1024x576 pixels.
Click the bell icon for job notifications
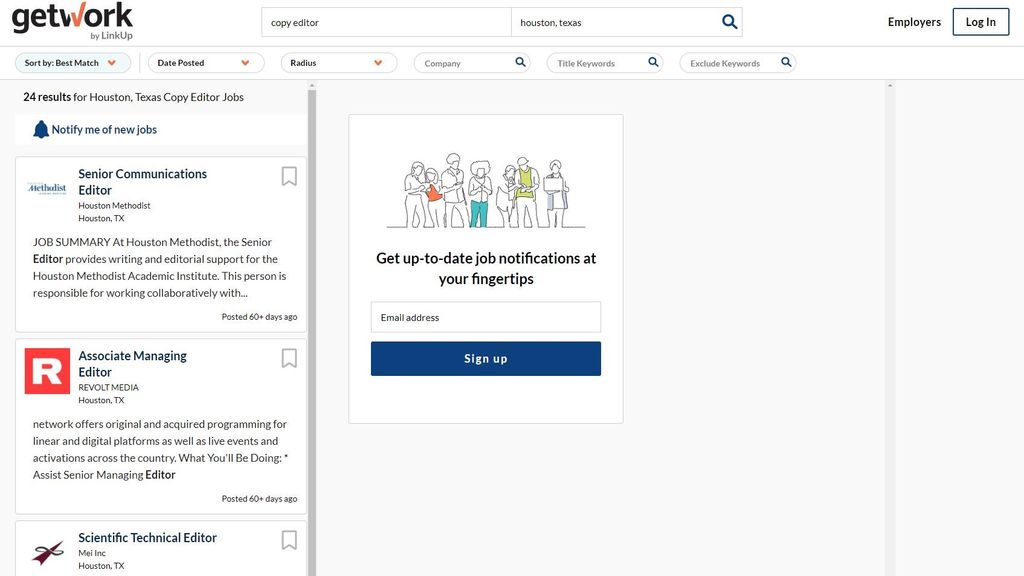pyautogui.click(x=41, y=128)
